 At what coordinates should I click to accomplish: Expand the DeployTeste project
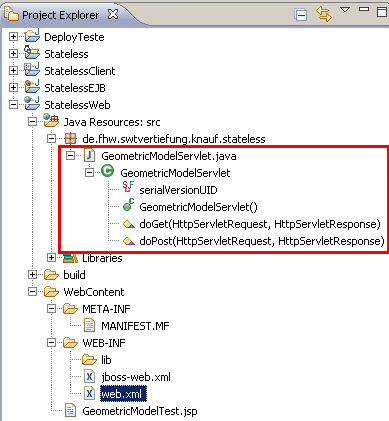coord(13,36)
